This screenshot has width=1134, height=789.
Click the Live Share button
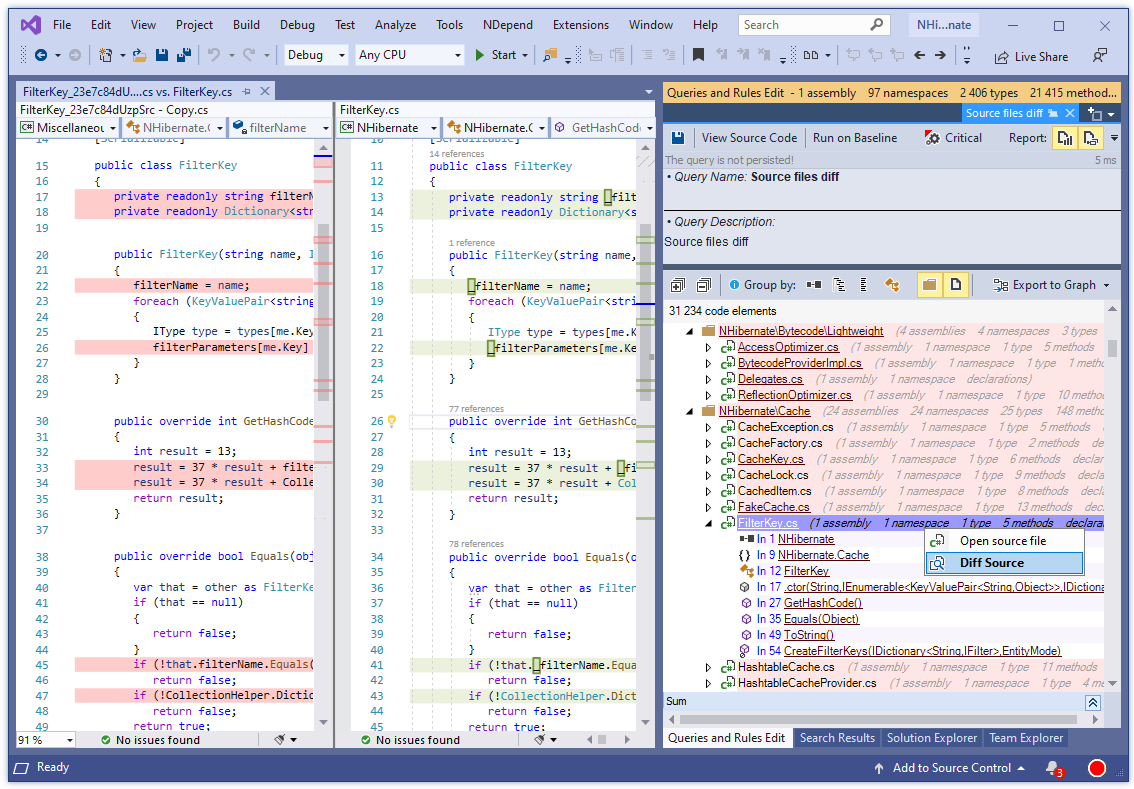coord(1031,56)
